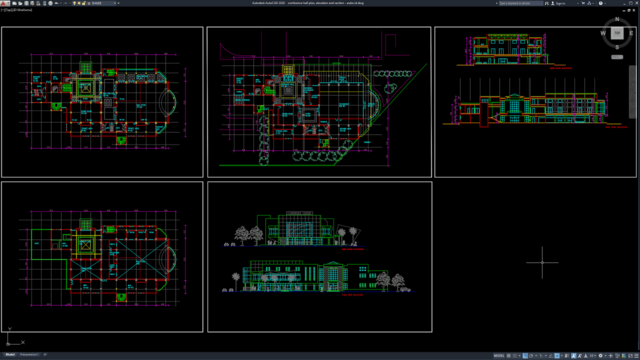Switch to the Model tab
640x360 pixels.
point(10,355)
